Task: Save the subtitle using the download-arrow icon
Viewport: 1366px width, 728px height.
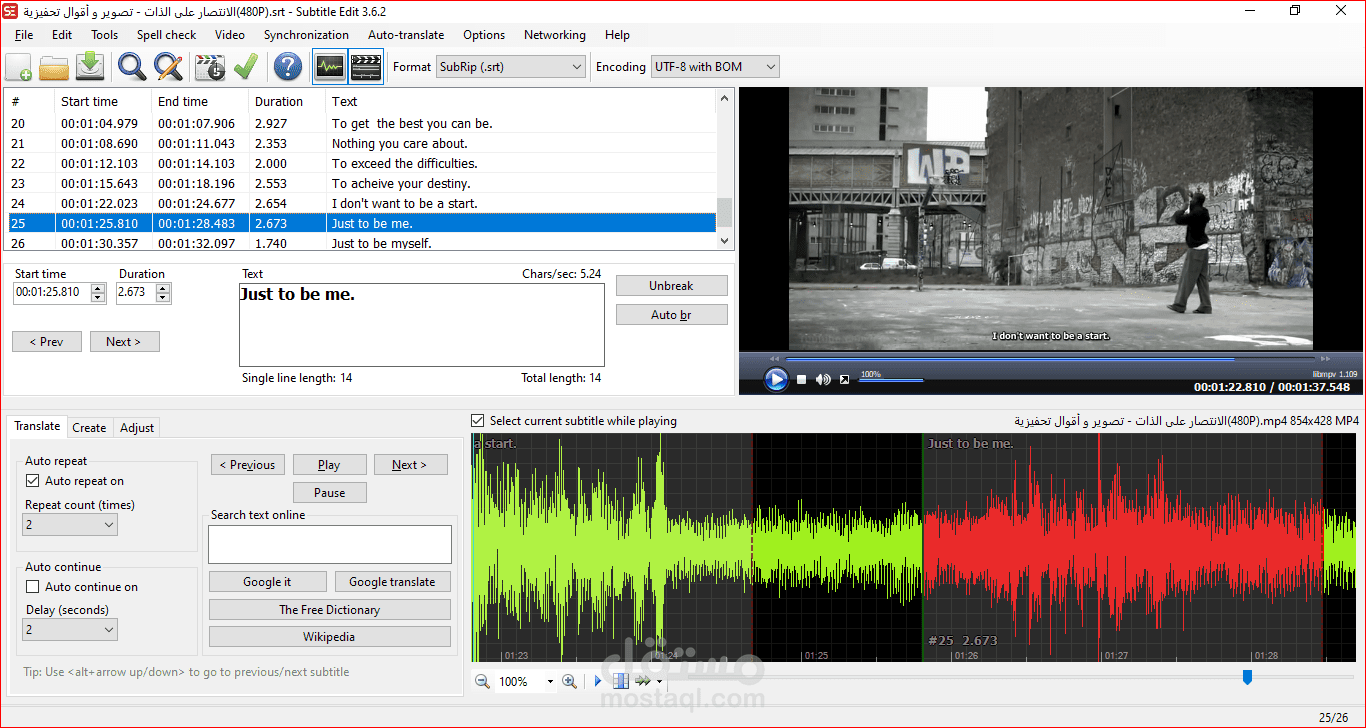Action: pos(90,67)
